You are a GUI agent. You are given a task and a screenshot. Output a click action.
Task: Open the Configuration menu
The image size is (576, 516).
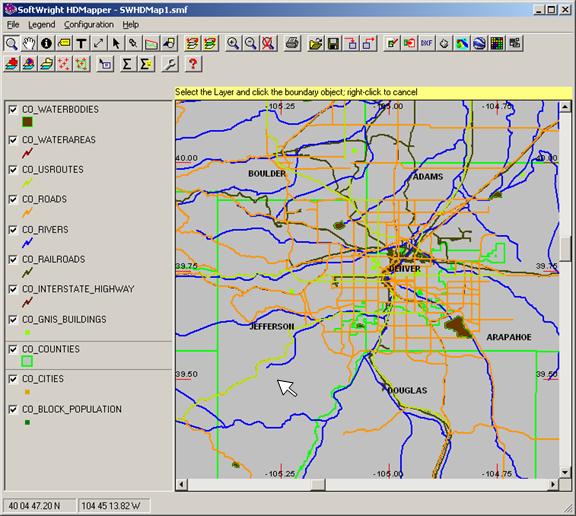point(89,25)
